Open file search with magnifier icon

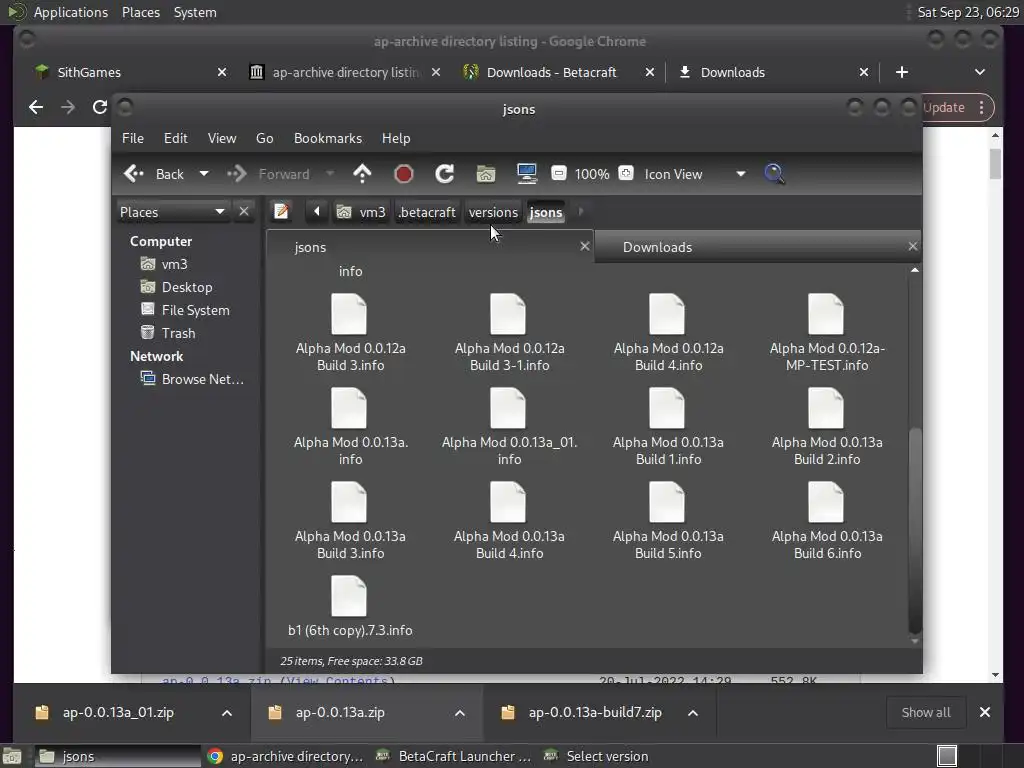click(775, 174)
